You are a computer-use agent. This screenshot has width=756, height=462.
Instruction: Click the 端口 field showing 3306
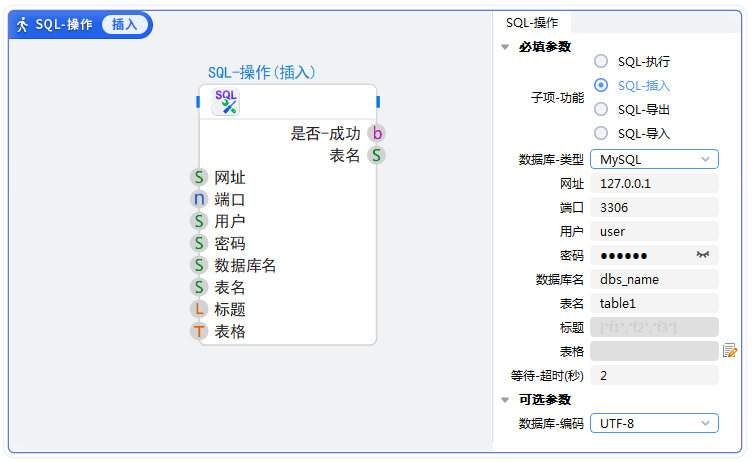click(x=654, y=207)
